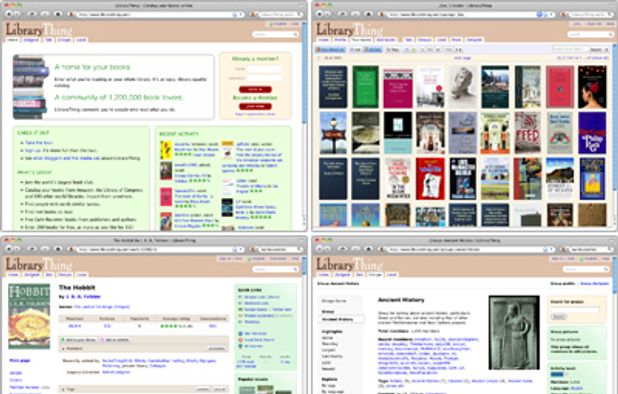Open the Lord of the Rings series link
Screen dimensions: 618x394
tap(102, 307)
